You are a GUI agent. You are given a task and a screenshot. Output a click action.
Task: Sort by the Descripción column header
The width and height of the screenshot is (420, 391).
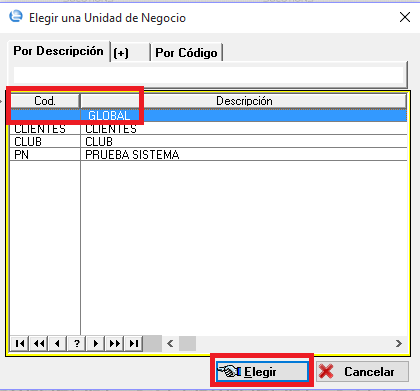244,101
